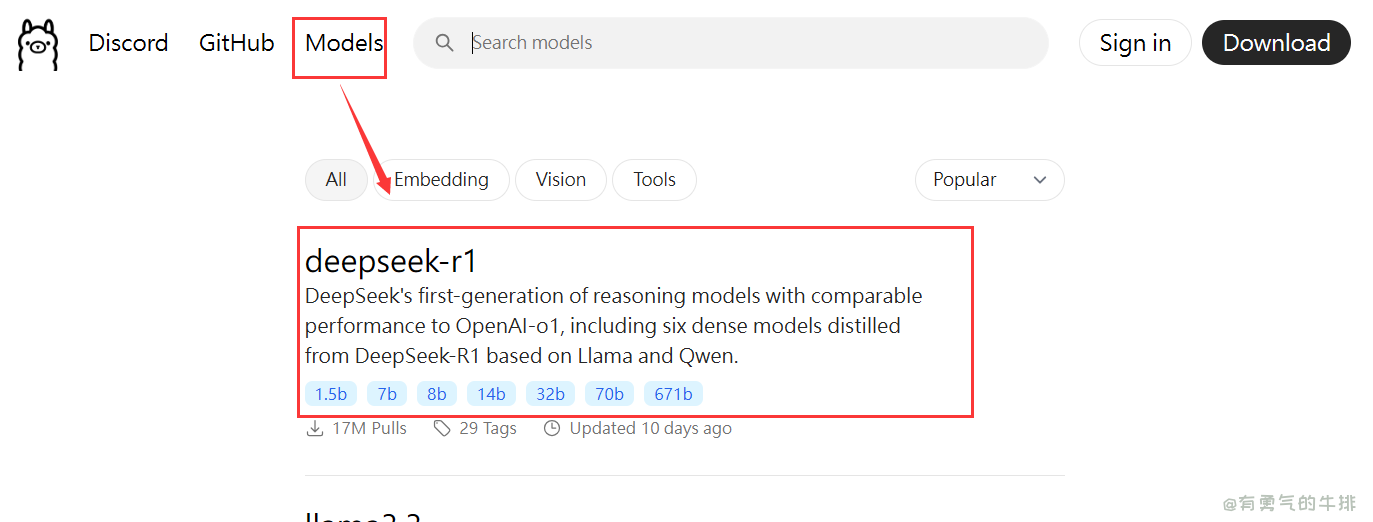The height and width of the screenshot is (522, 1373).
Task: Click the Ollama llama logo
Action: (38, 44)
